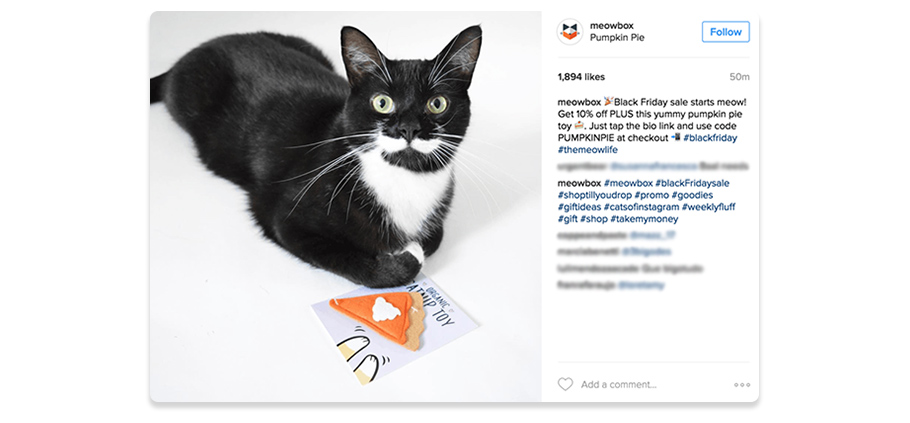Open the #catsofinstagram hashtag
910x423 pixels.
point(641,207)
